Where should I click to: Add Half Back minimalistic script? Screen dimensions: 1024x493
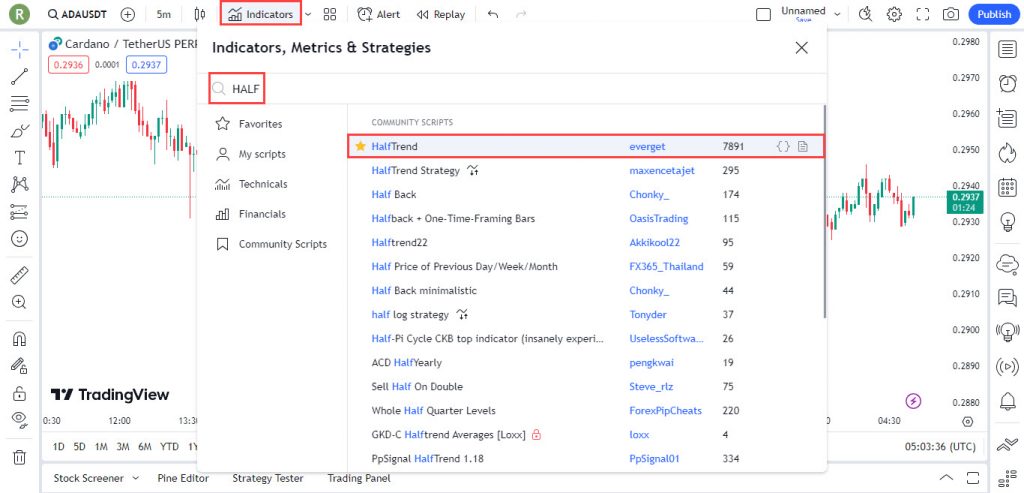585,291
